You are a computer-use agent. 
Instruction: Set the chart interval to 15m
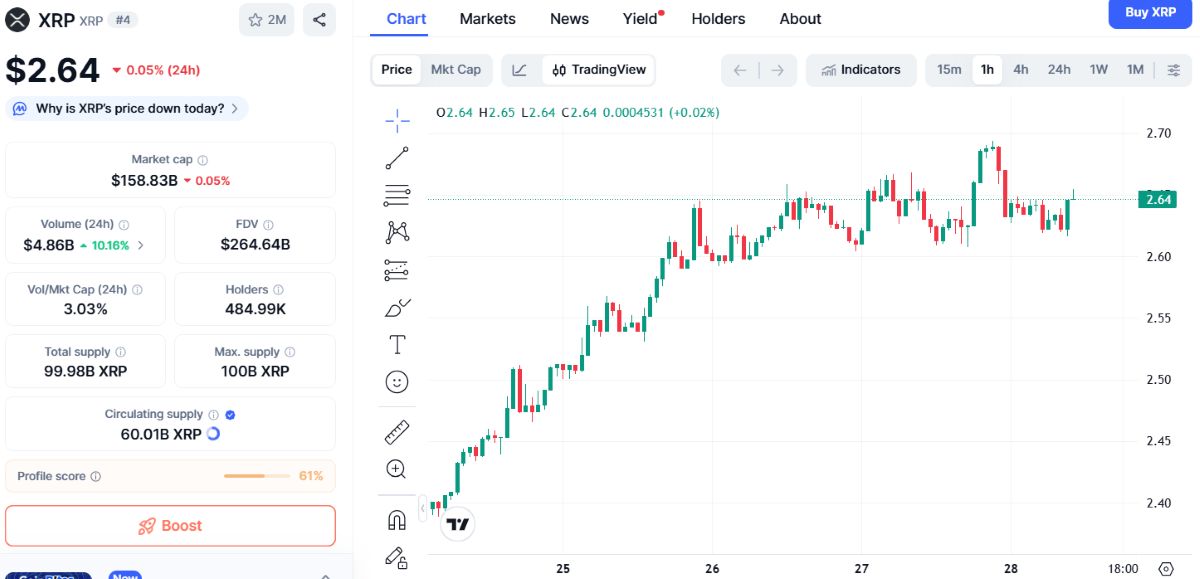coord(949,70)
